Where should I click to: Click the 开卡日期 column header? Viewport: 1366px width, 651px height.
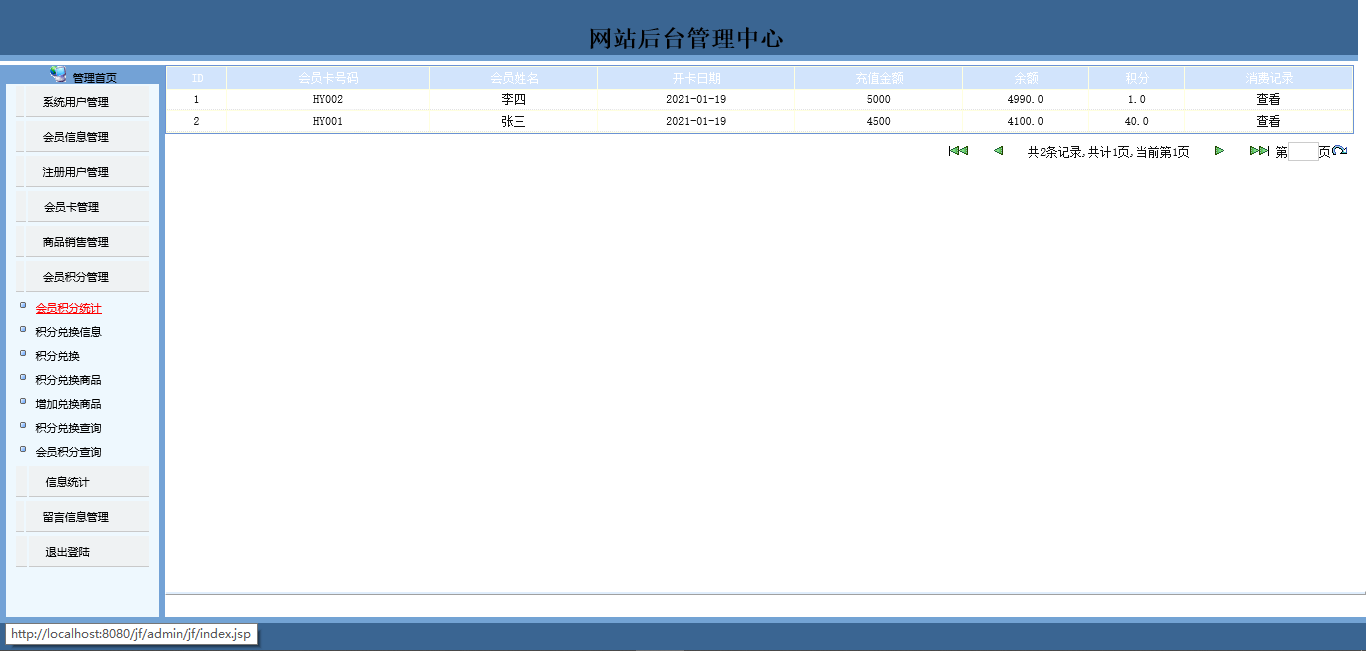[696, 78]
